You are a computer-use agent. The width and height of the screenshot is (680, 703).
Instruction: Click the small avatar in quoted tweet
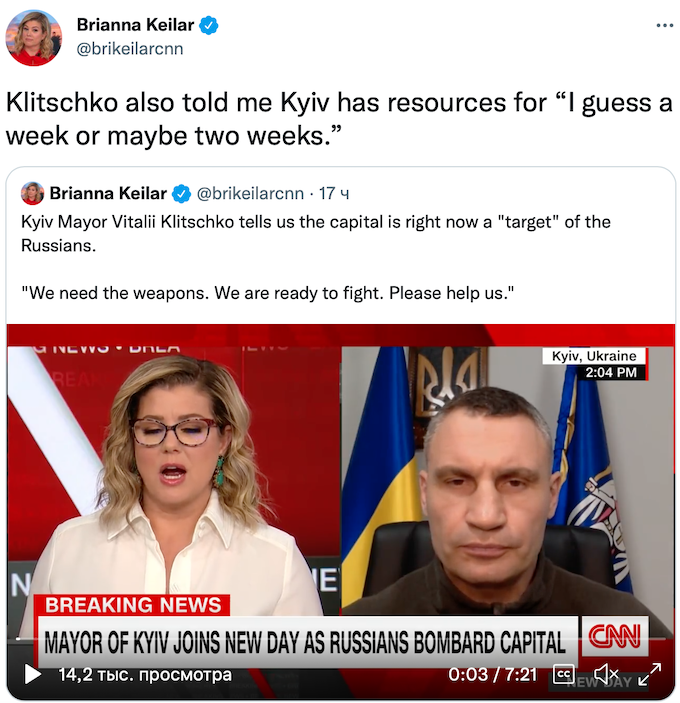(x=32, y=193)
